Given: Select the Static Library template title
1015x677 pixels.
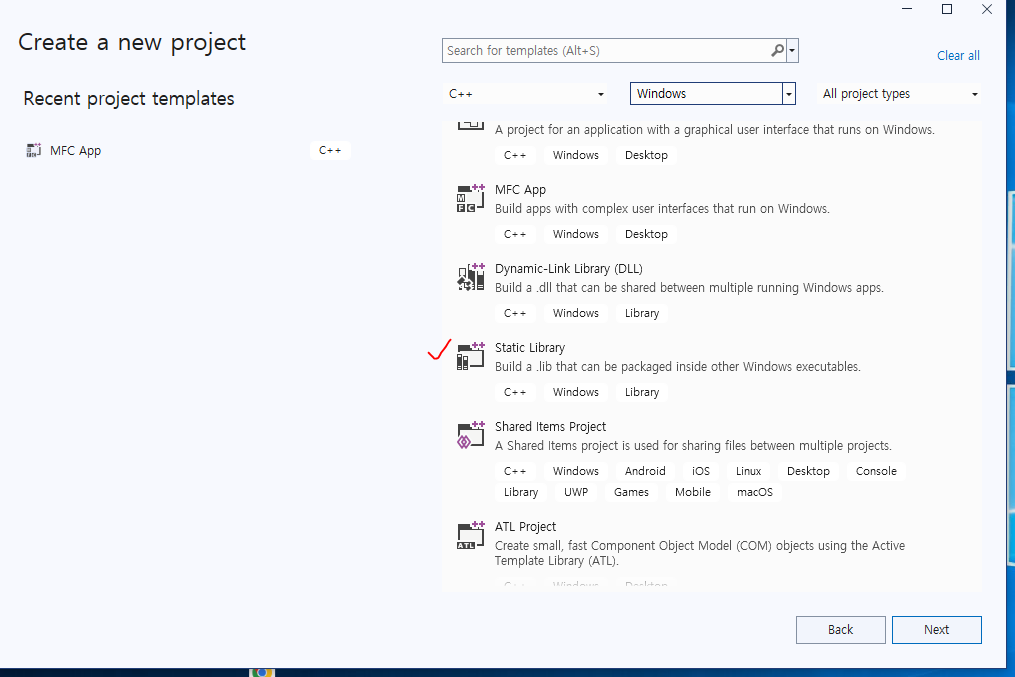Looking at the screenshot, I should coord(530,348).
